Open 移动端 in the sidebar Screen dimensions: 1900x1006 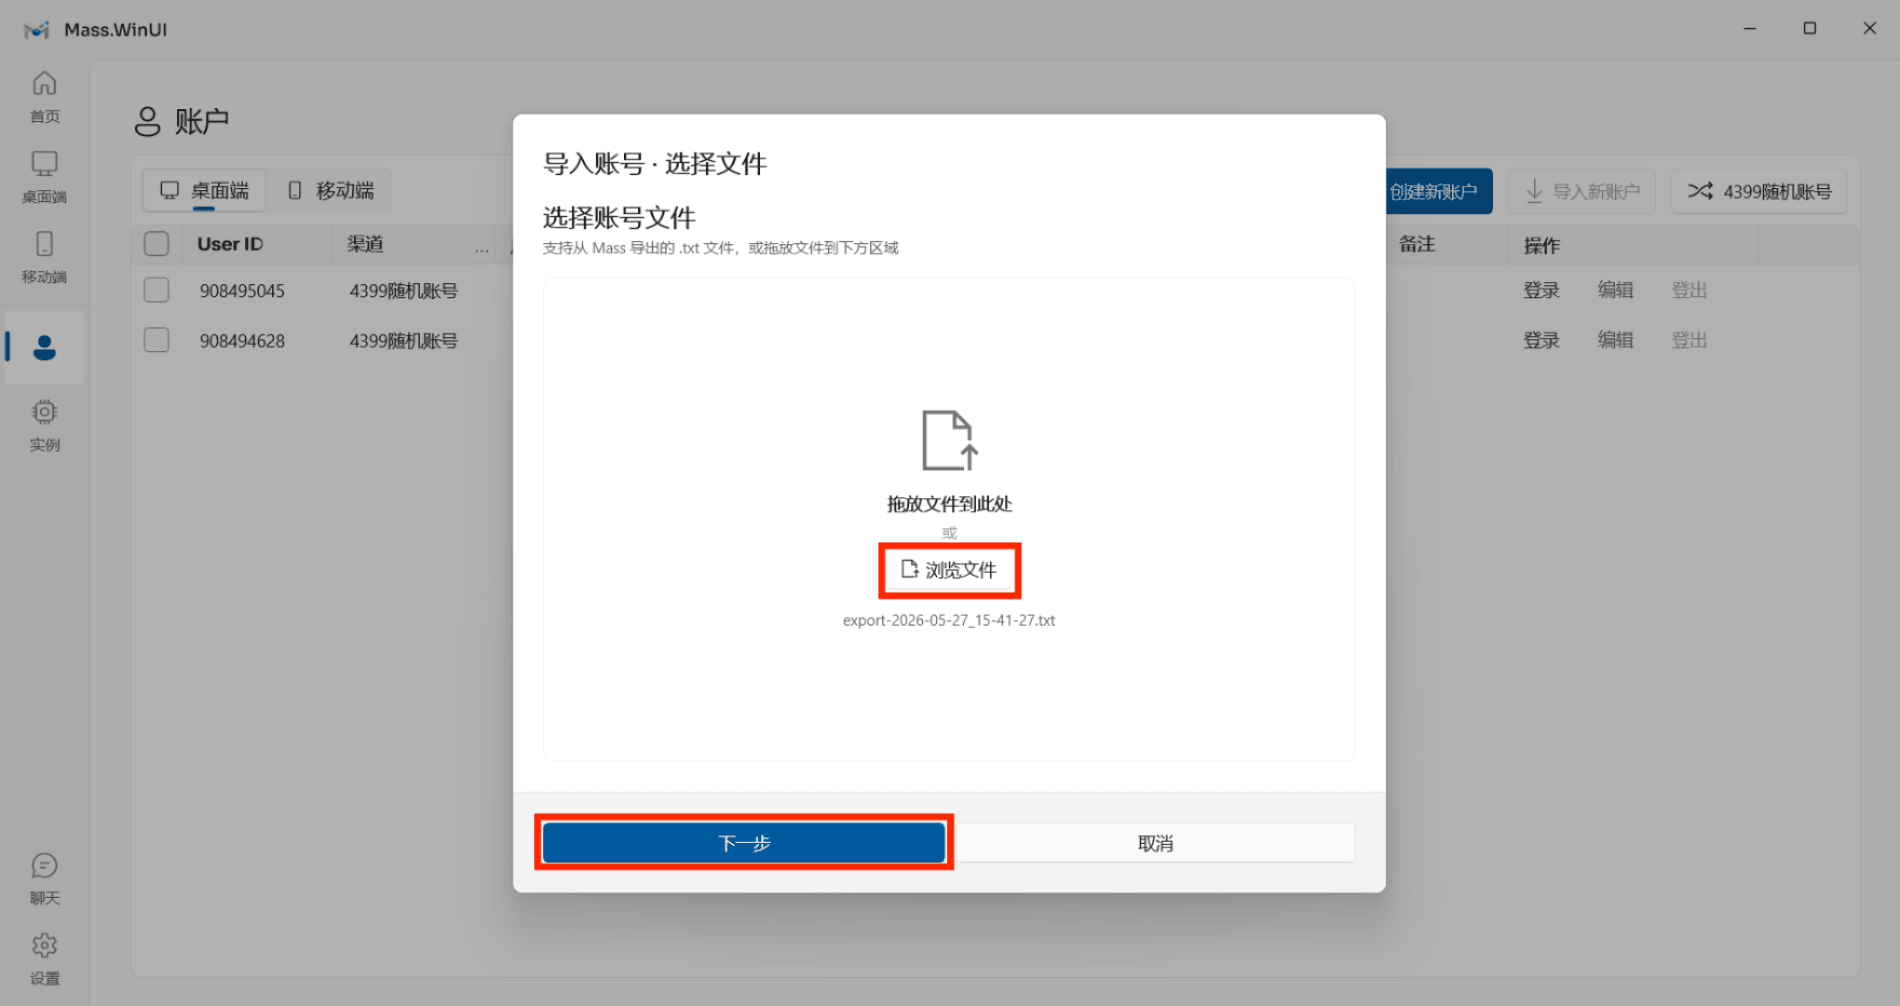[44, 257]
